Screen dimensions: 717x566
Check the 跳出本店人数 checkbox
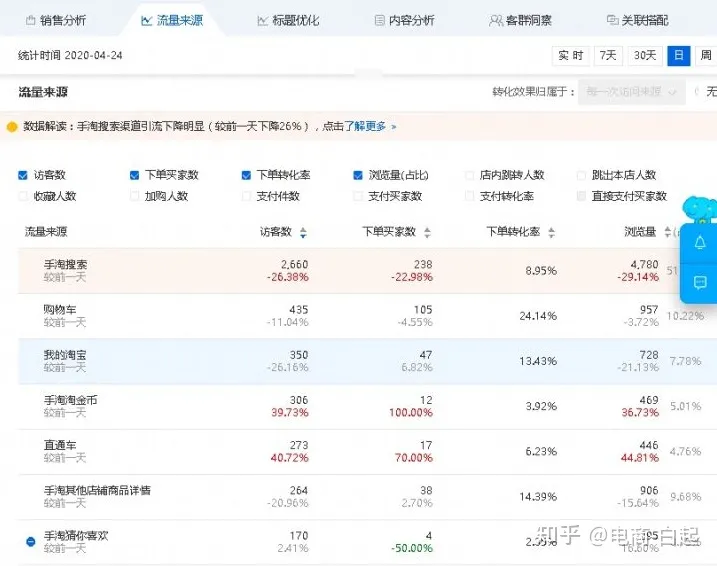pyautogui.click(x=581, y=175)
